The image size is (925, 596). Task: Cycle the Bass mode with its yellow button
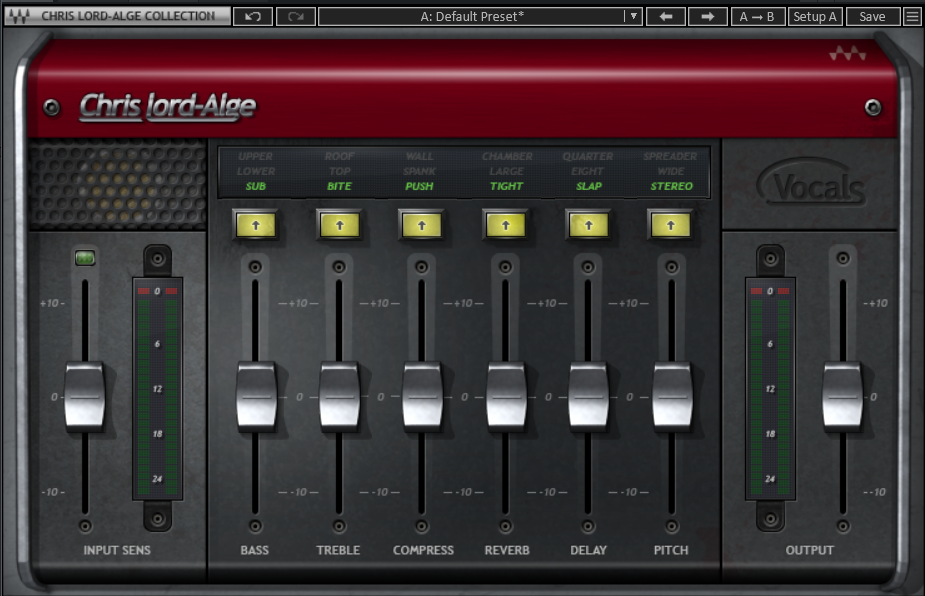256,225
